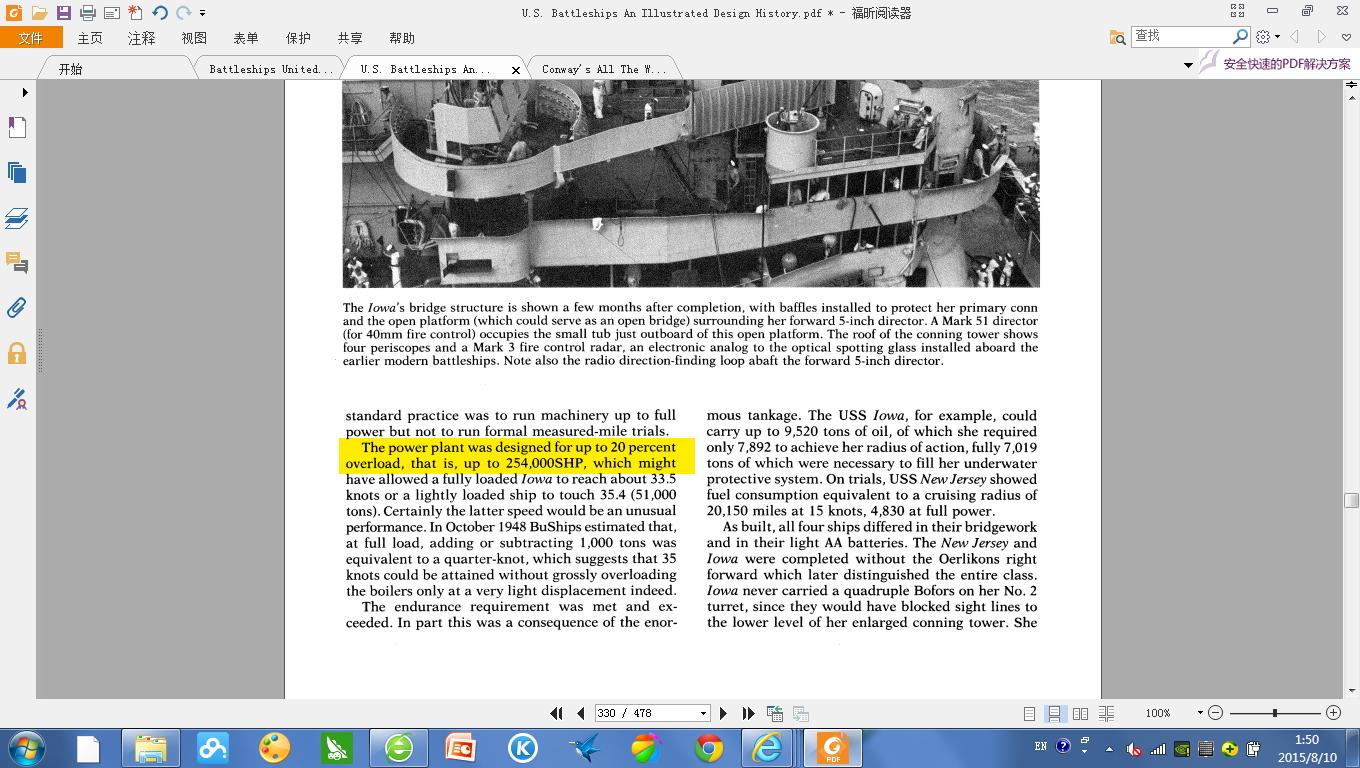Screen dimensions: 1360x768
Task: Click the advanced folder search icon
Action: pyautogui.click(x=1117, y=37)
